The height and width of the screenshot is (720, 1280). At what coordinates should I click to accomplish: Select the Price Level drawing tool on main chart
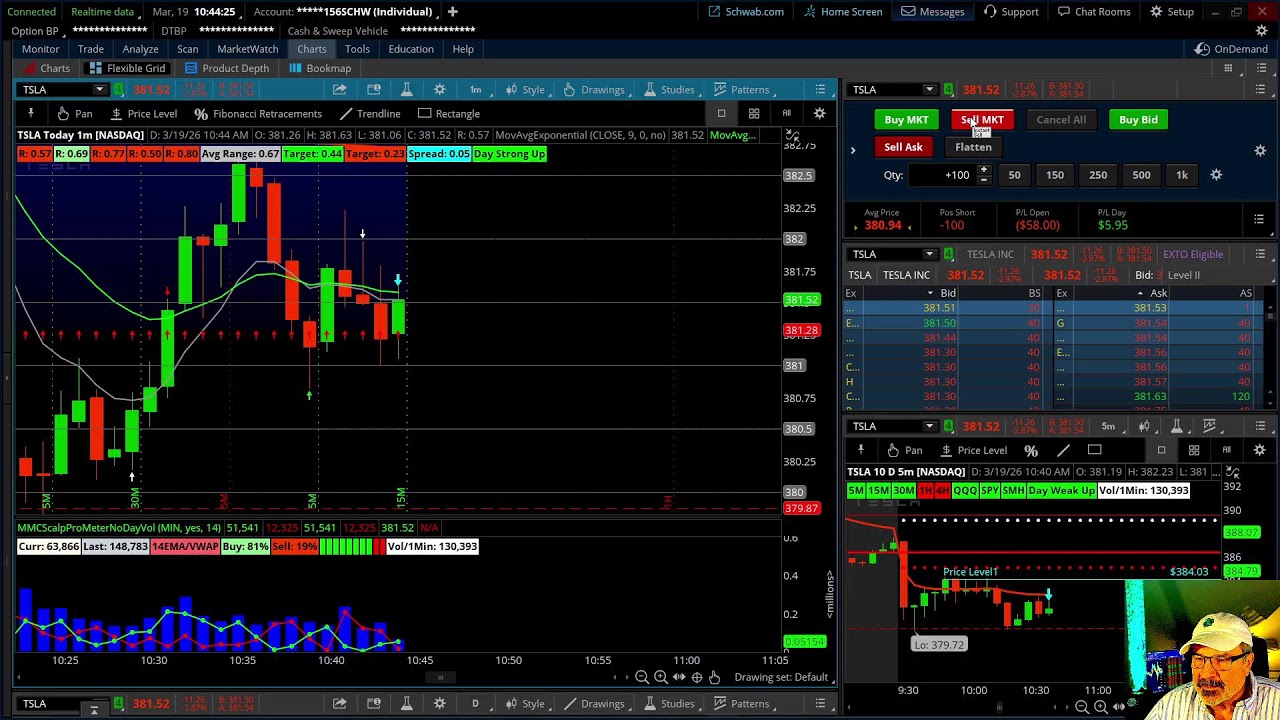(142, 114)
